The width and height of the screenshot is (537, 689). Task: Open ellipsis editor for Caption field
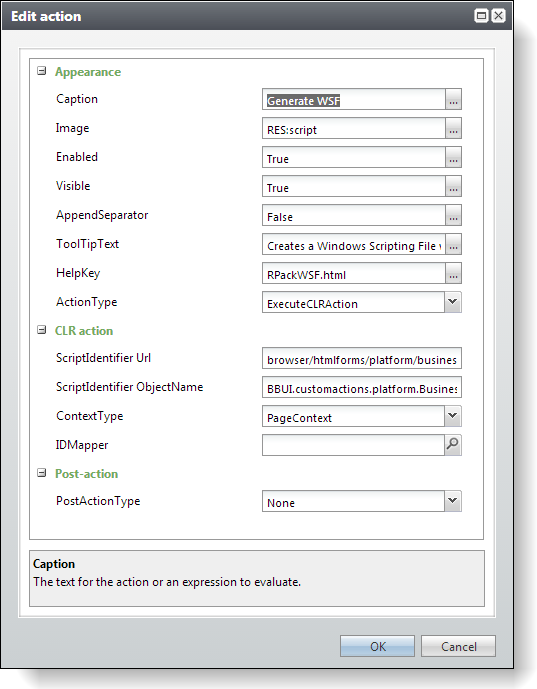[453, 100]
